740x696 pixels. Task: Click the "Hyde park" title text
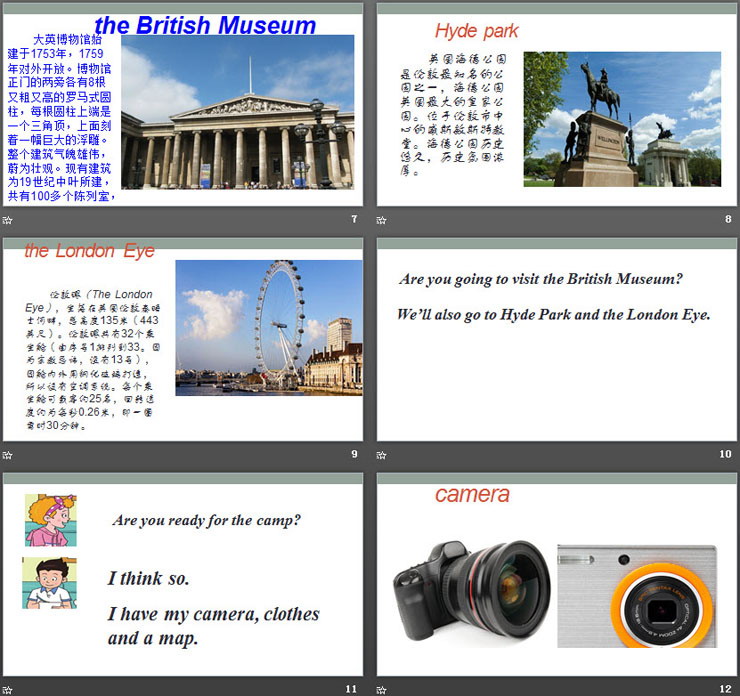476,31
